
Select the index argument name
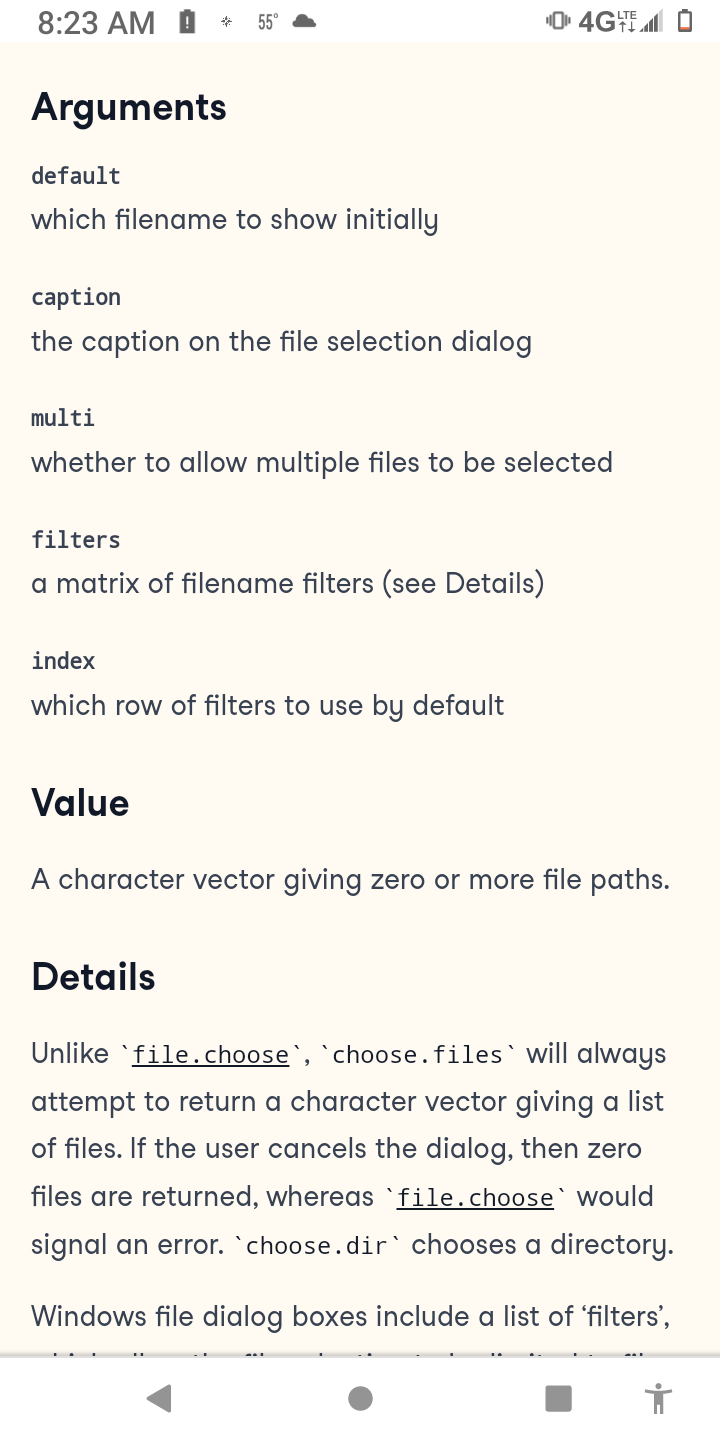pos(63,661)
